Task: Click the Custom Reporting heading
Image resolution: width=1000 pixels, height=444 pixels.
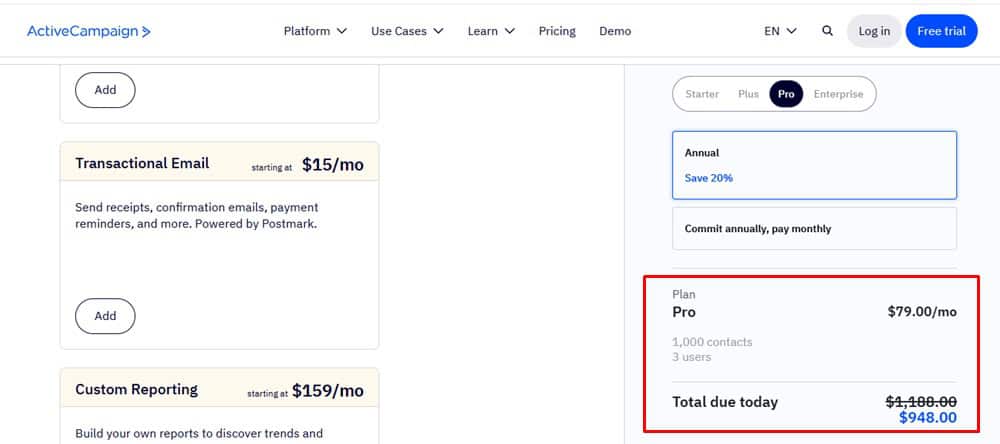Action: tap(136, 389)
